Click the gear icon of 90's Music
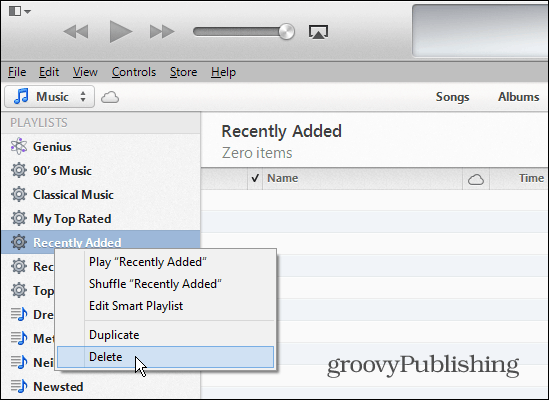 pyautogui.click(x=19, y=171)
